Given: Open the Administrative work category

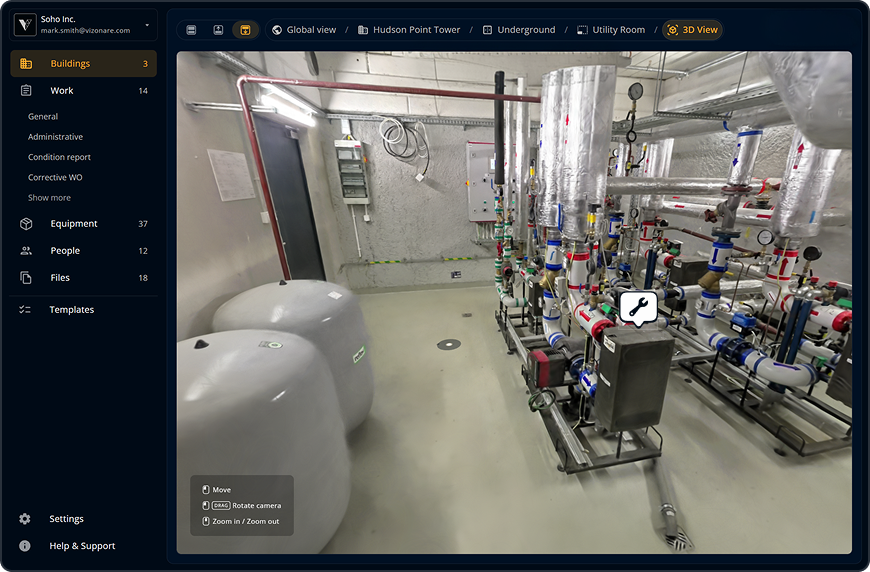Looking at the screenshot, I should (x=55, y=136).
